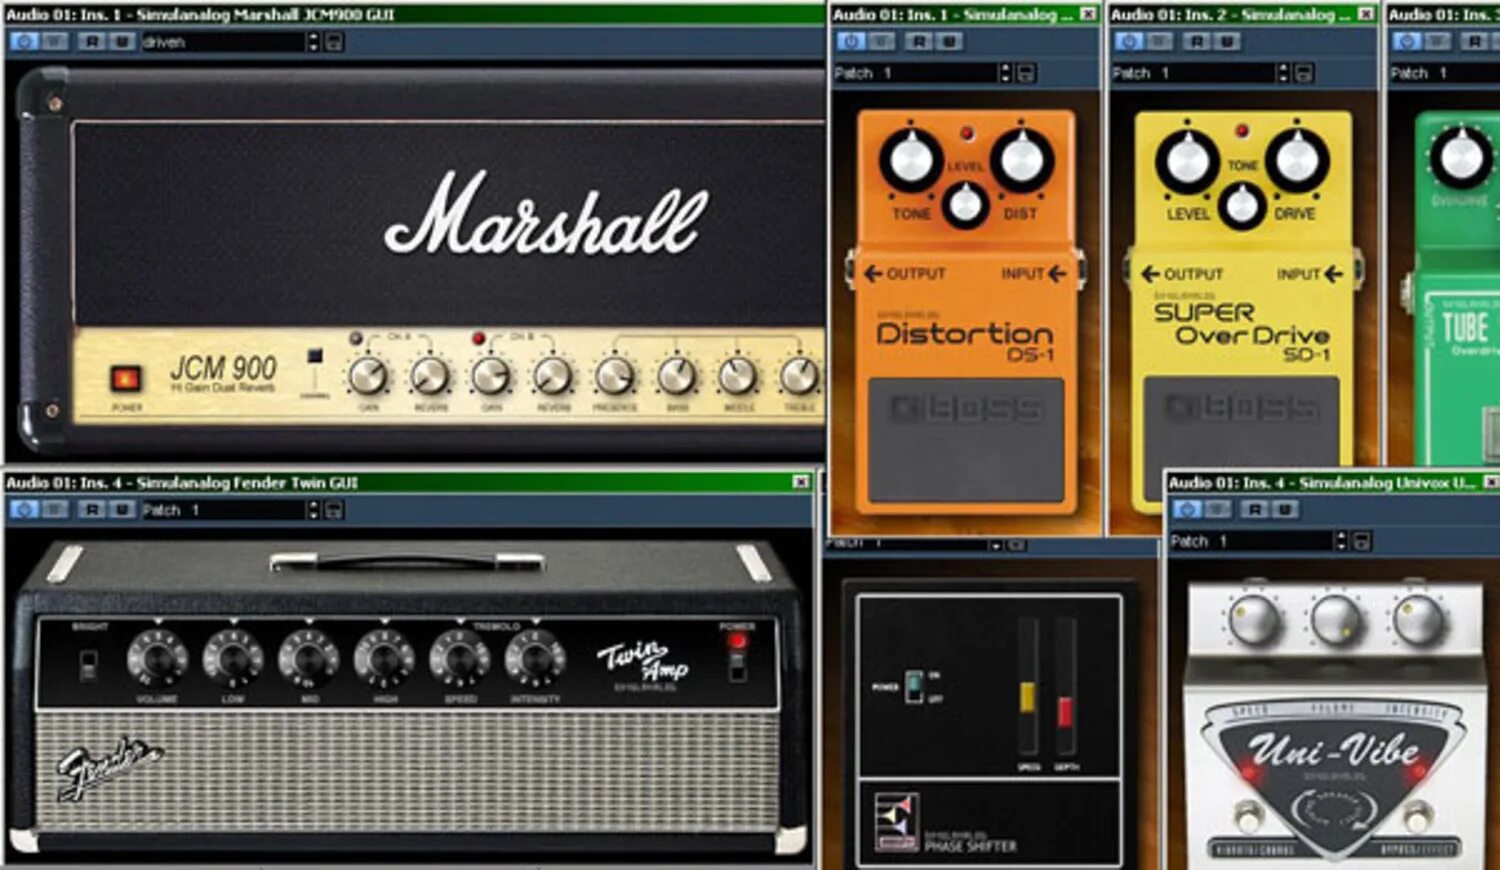Screen dimensions: 1500x870
Task: Click the yellow Speed slider on Phase Shifter
Action: point(1028,697)
